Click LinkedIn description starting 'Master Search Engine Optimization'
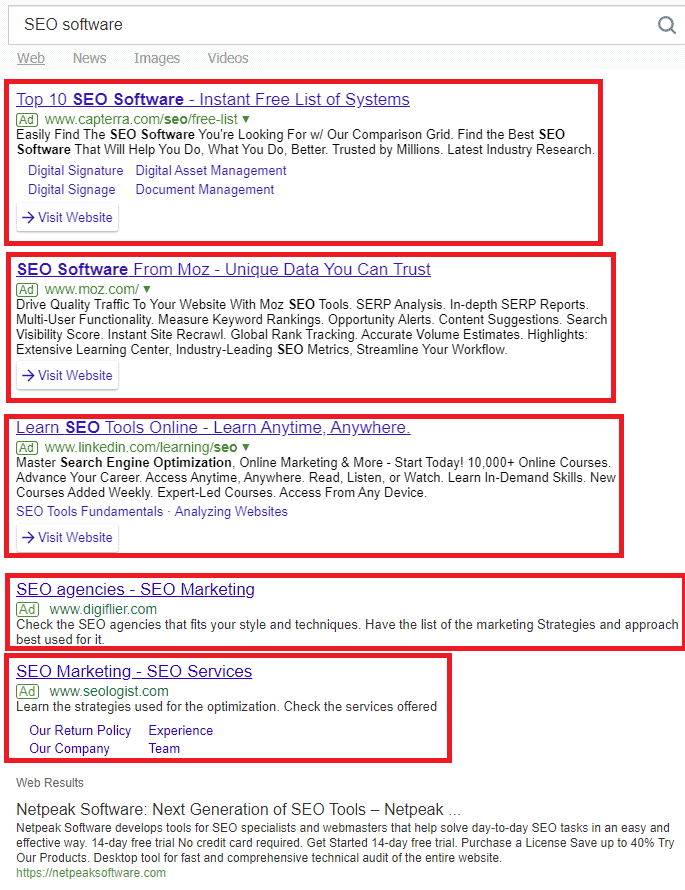Screen dimensions: 685x890 (316, 477)
